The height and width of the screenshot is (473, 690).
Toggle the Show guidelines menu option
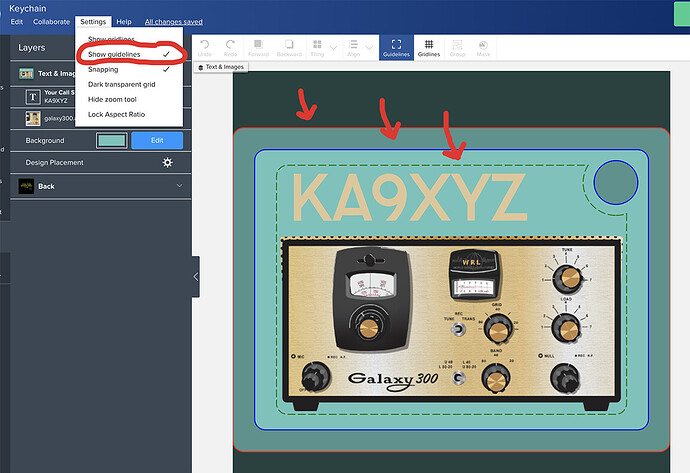tap(129, 54)
